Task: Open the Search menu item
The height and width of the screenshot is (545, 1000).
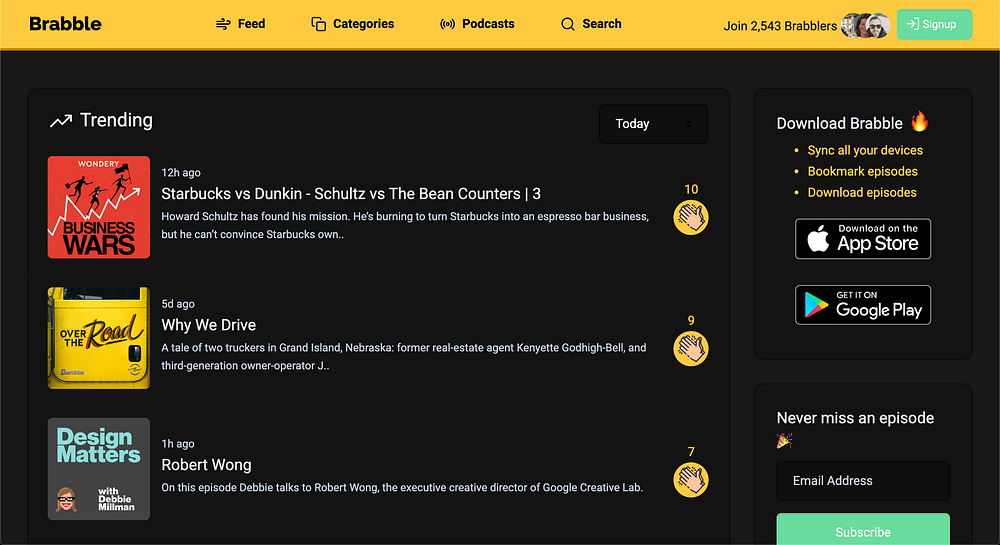Action: tap(591, 24)
